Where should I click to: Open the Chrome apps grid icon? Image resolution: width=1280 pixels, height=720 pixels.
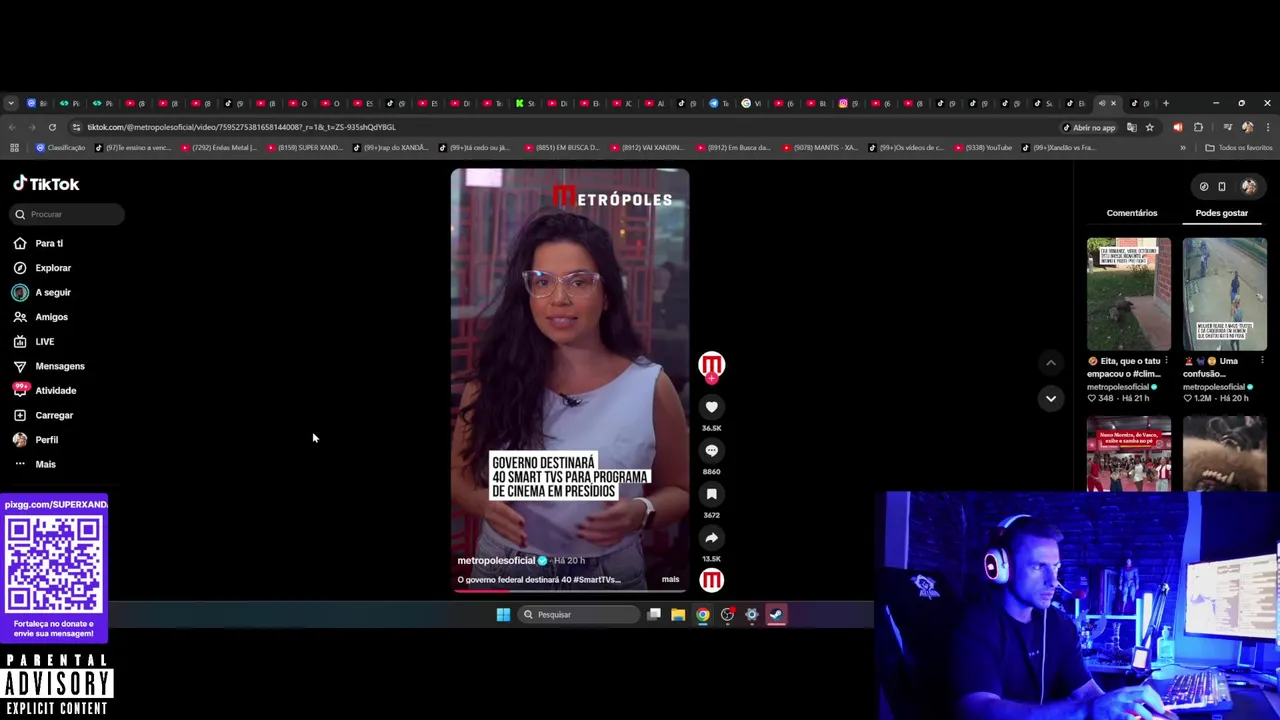(x=14, y=148)
